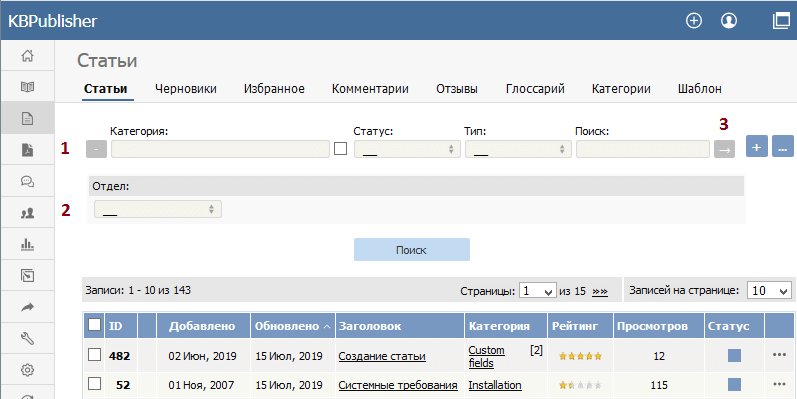Image resolution: width=797 pixels, height=399 pixels.
Task: Click the [2] category count for article 482
Action: [x=537, y=350]
